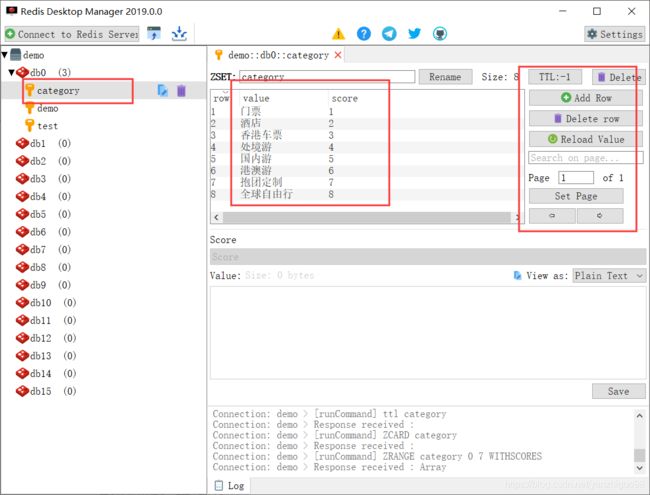Go to previous page arrow button
The height and width of the screenshot is (495, 650).
click(x=552, y=216)
